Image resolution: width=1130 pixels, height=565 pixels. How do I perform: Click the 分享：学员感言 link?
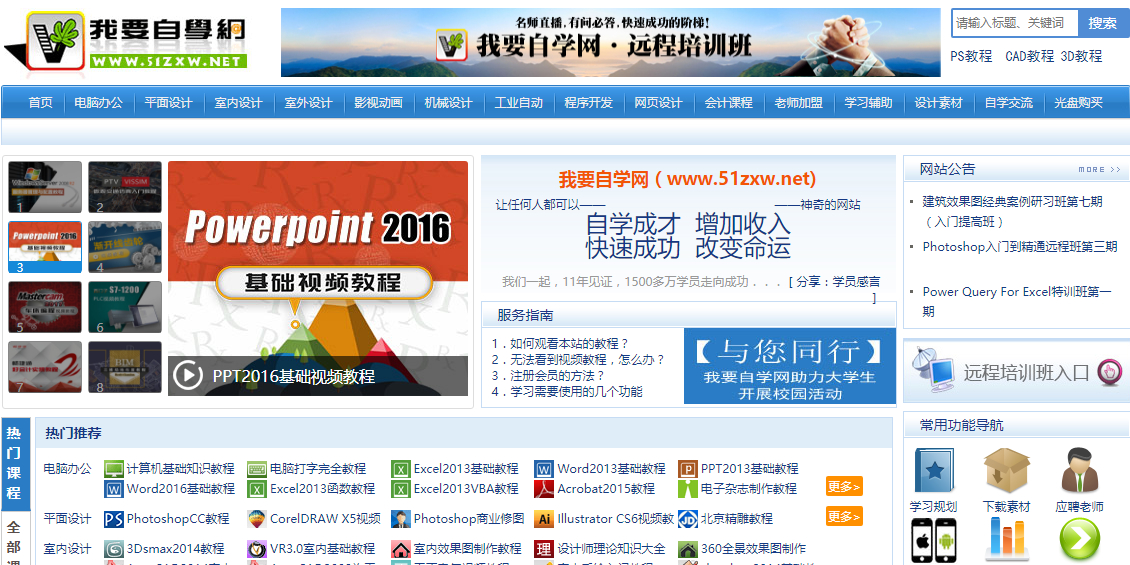point(837,282)
